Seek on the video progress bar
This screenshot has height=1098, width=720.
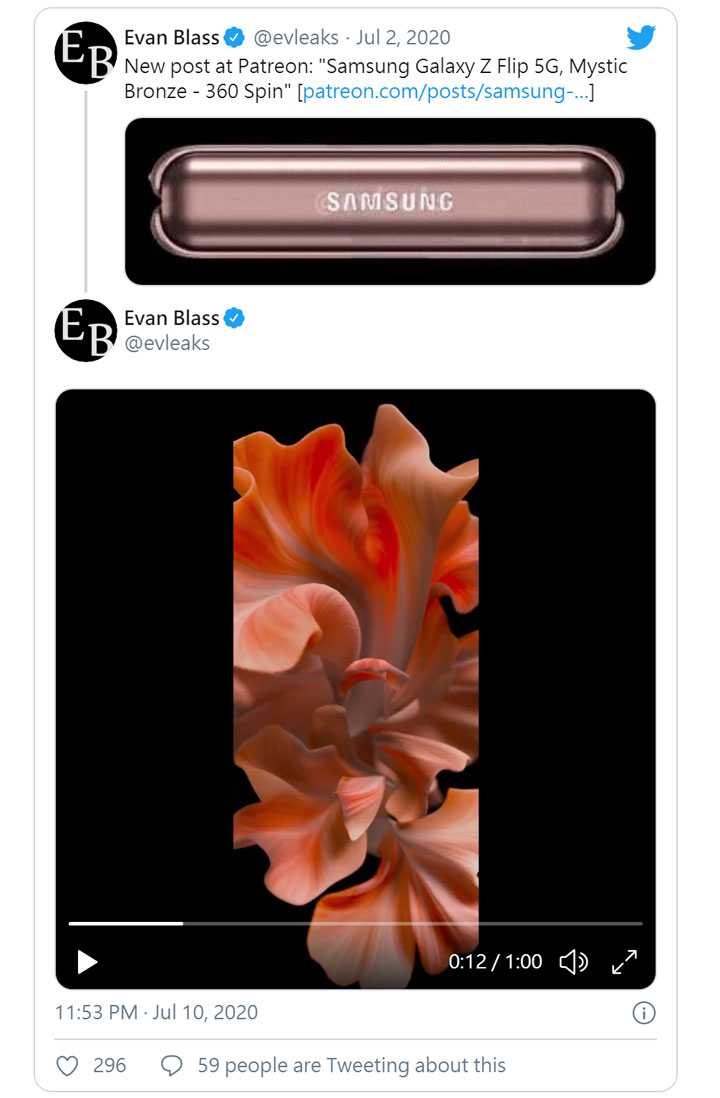[355, 924]
